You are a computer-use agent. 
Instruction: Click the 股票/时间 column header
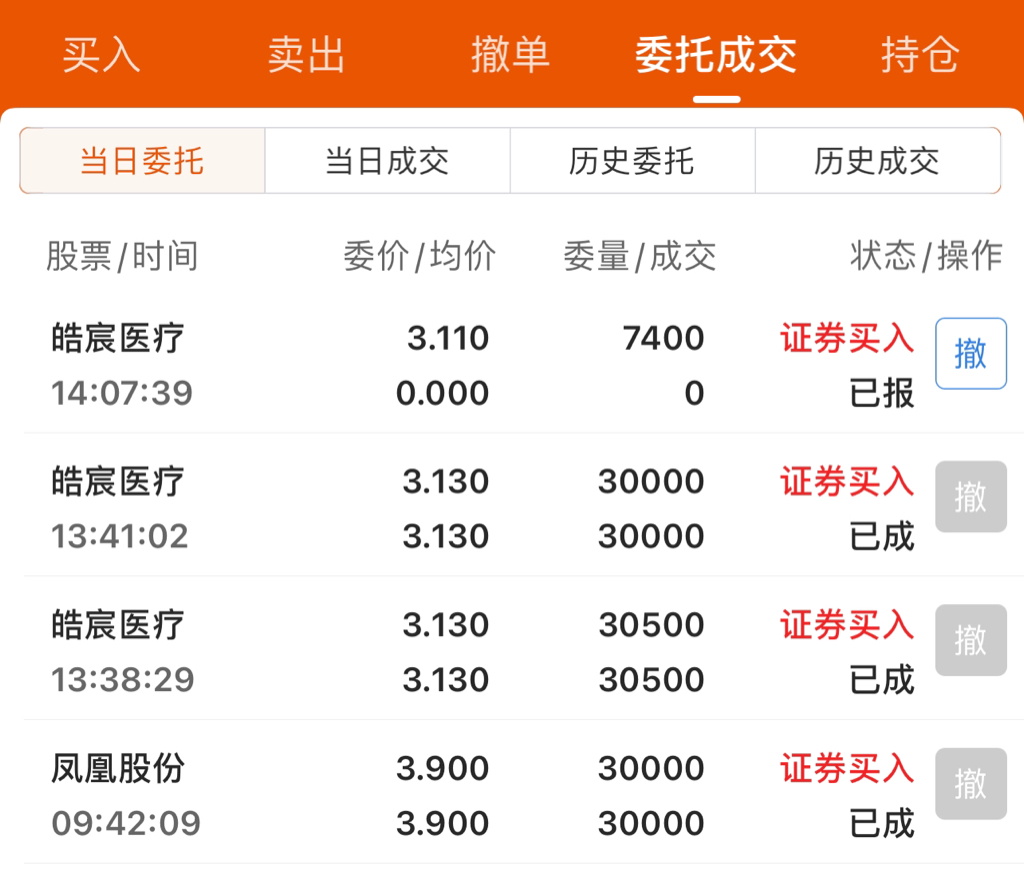[122, 255]
